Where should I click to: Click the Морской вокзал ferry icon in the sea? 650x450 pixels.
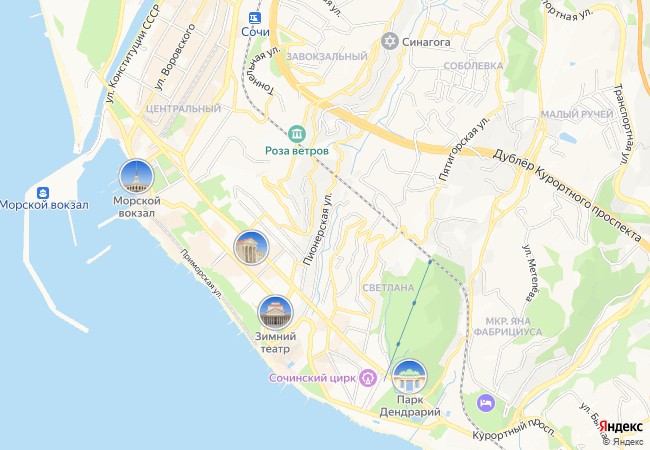coord(43,193)
